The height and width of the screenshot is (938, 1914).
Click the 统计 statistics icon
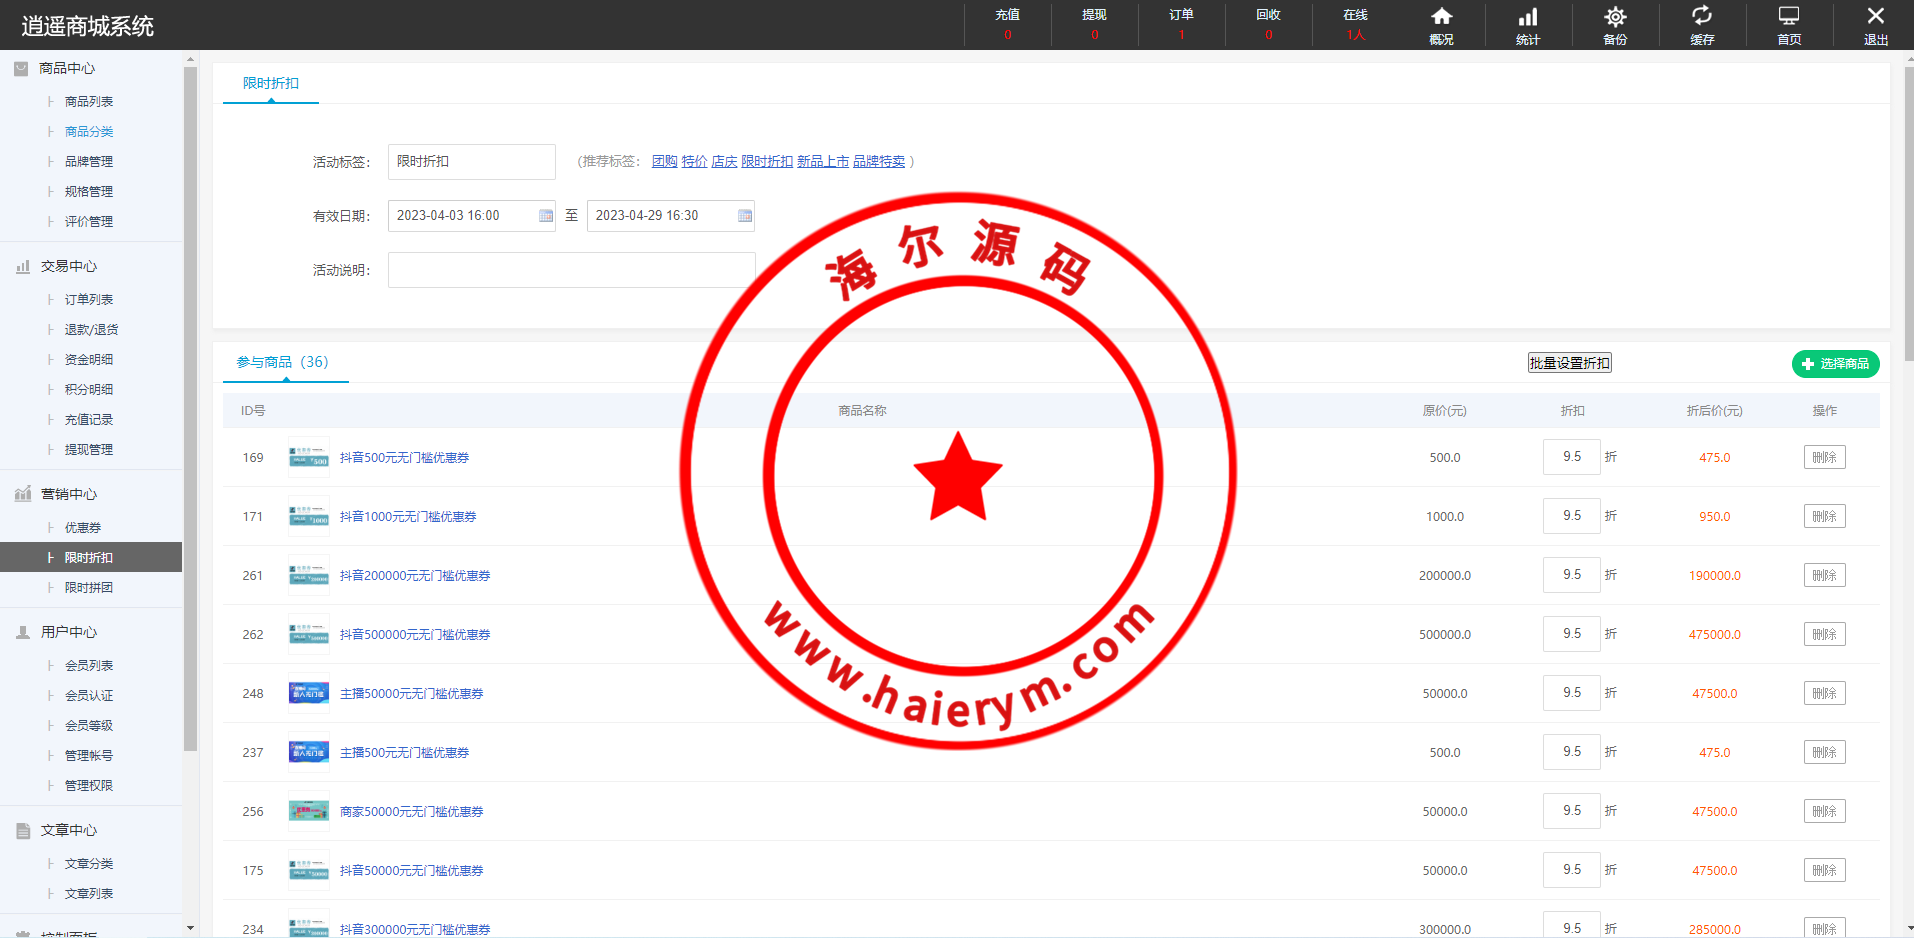click(1527, 24)
